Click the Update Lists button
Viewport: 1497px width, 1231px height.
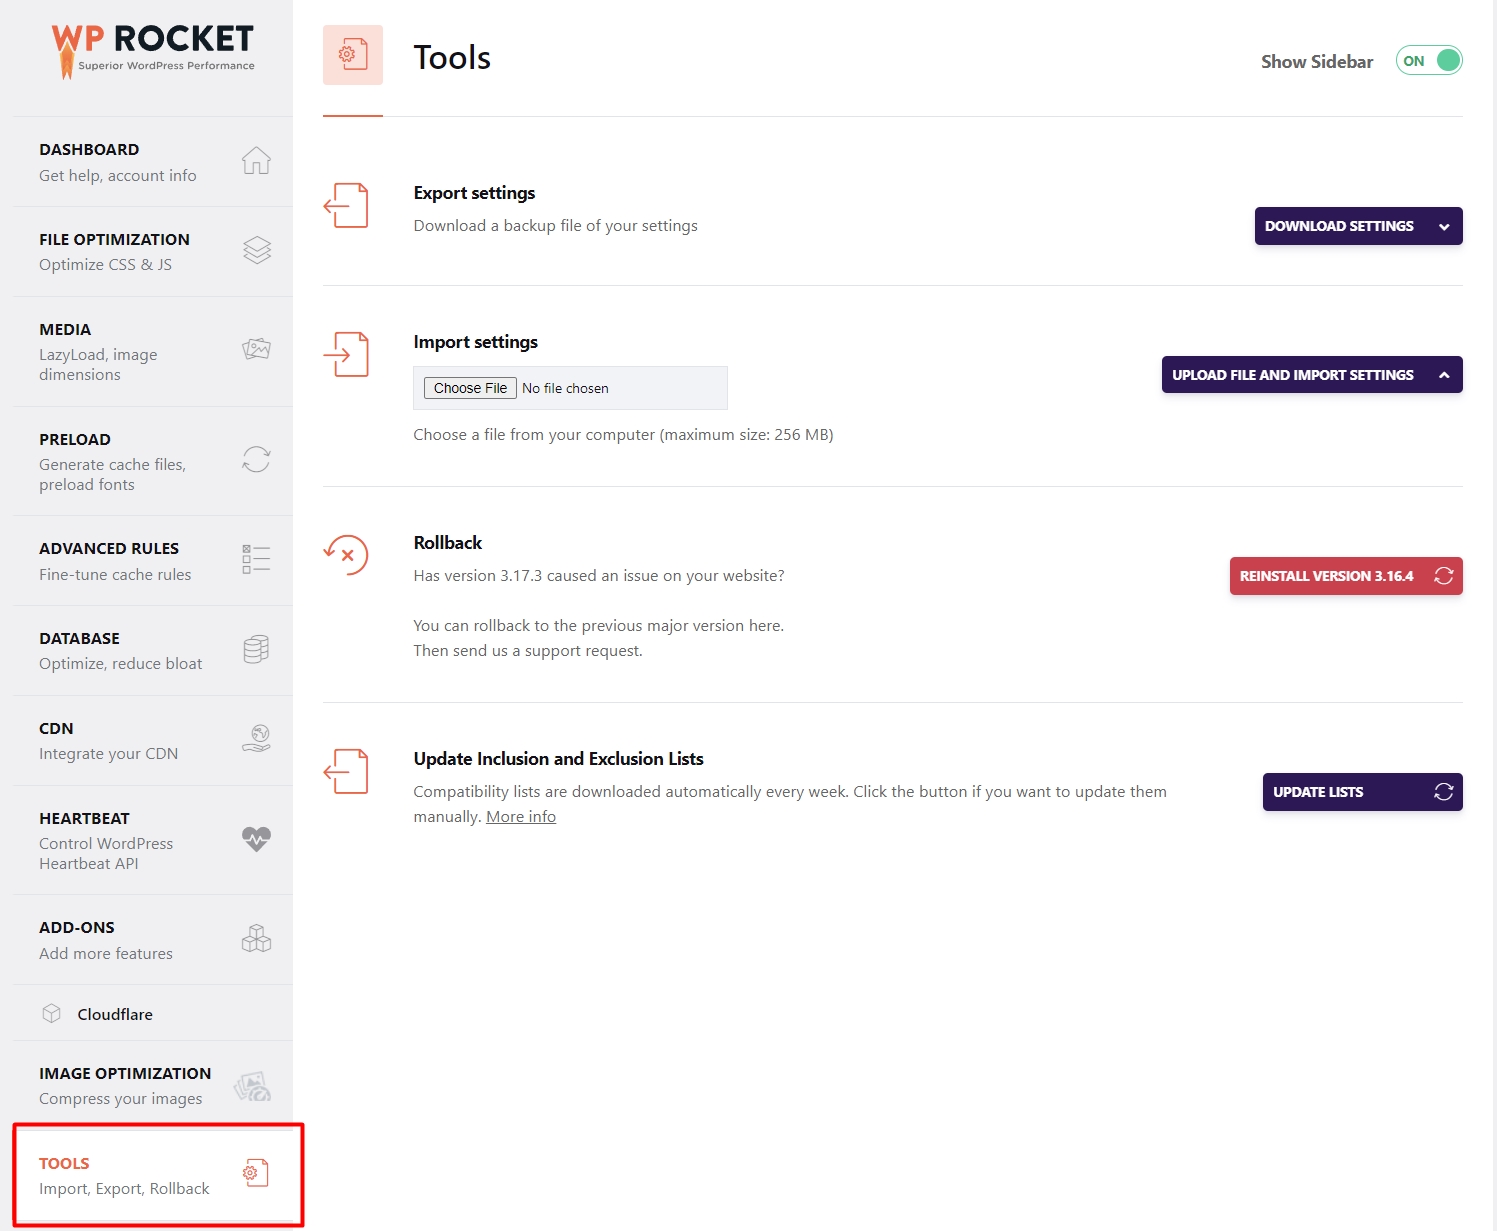point(1362,792)
